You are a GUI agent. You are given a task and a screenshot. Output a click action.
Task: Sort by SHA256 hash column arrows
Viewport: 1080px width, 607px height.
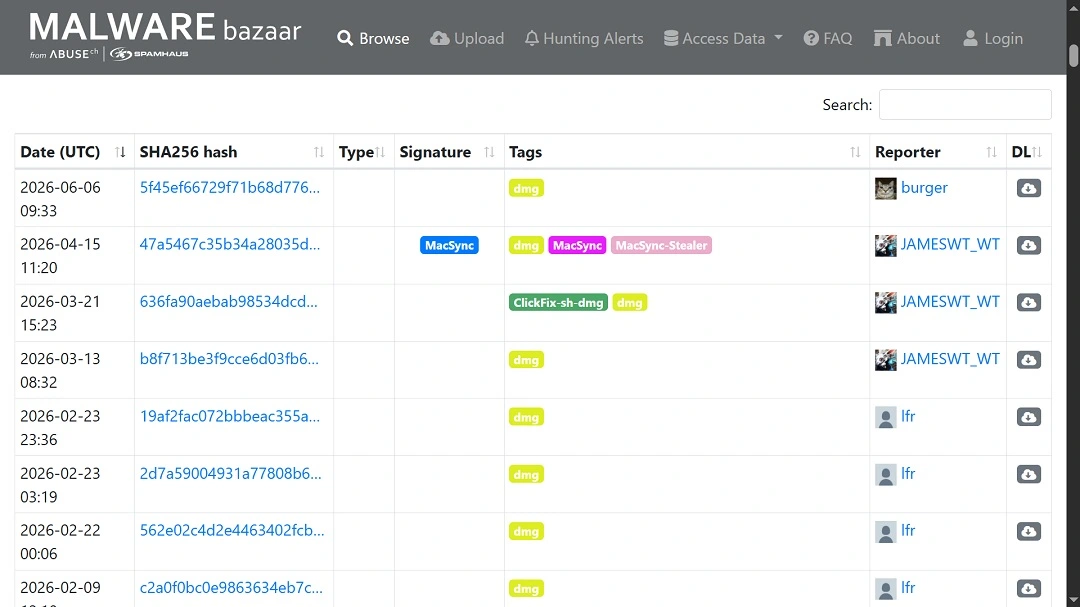pyautogui.click(x=318, y=152)
